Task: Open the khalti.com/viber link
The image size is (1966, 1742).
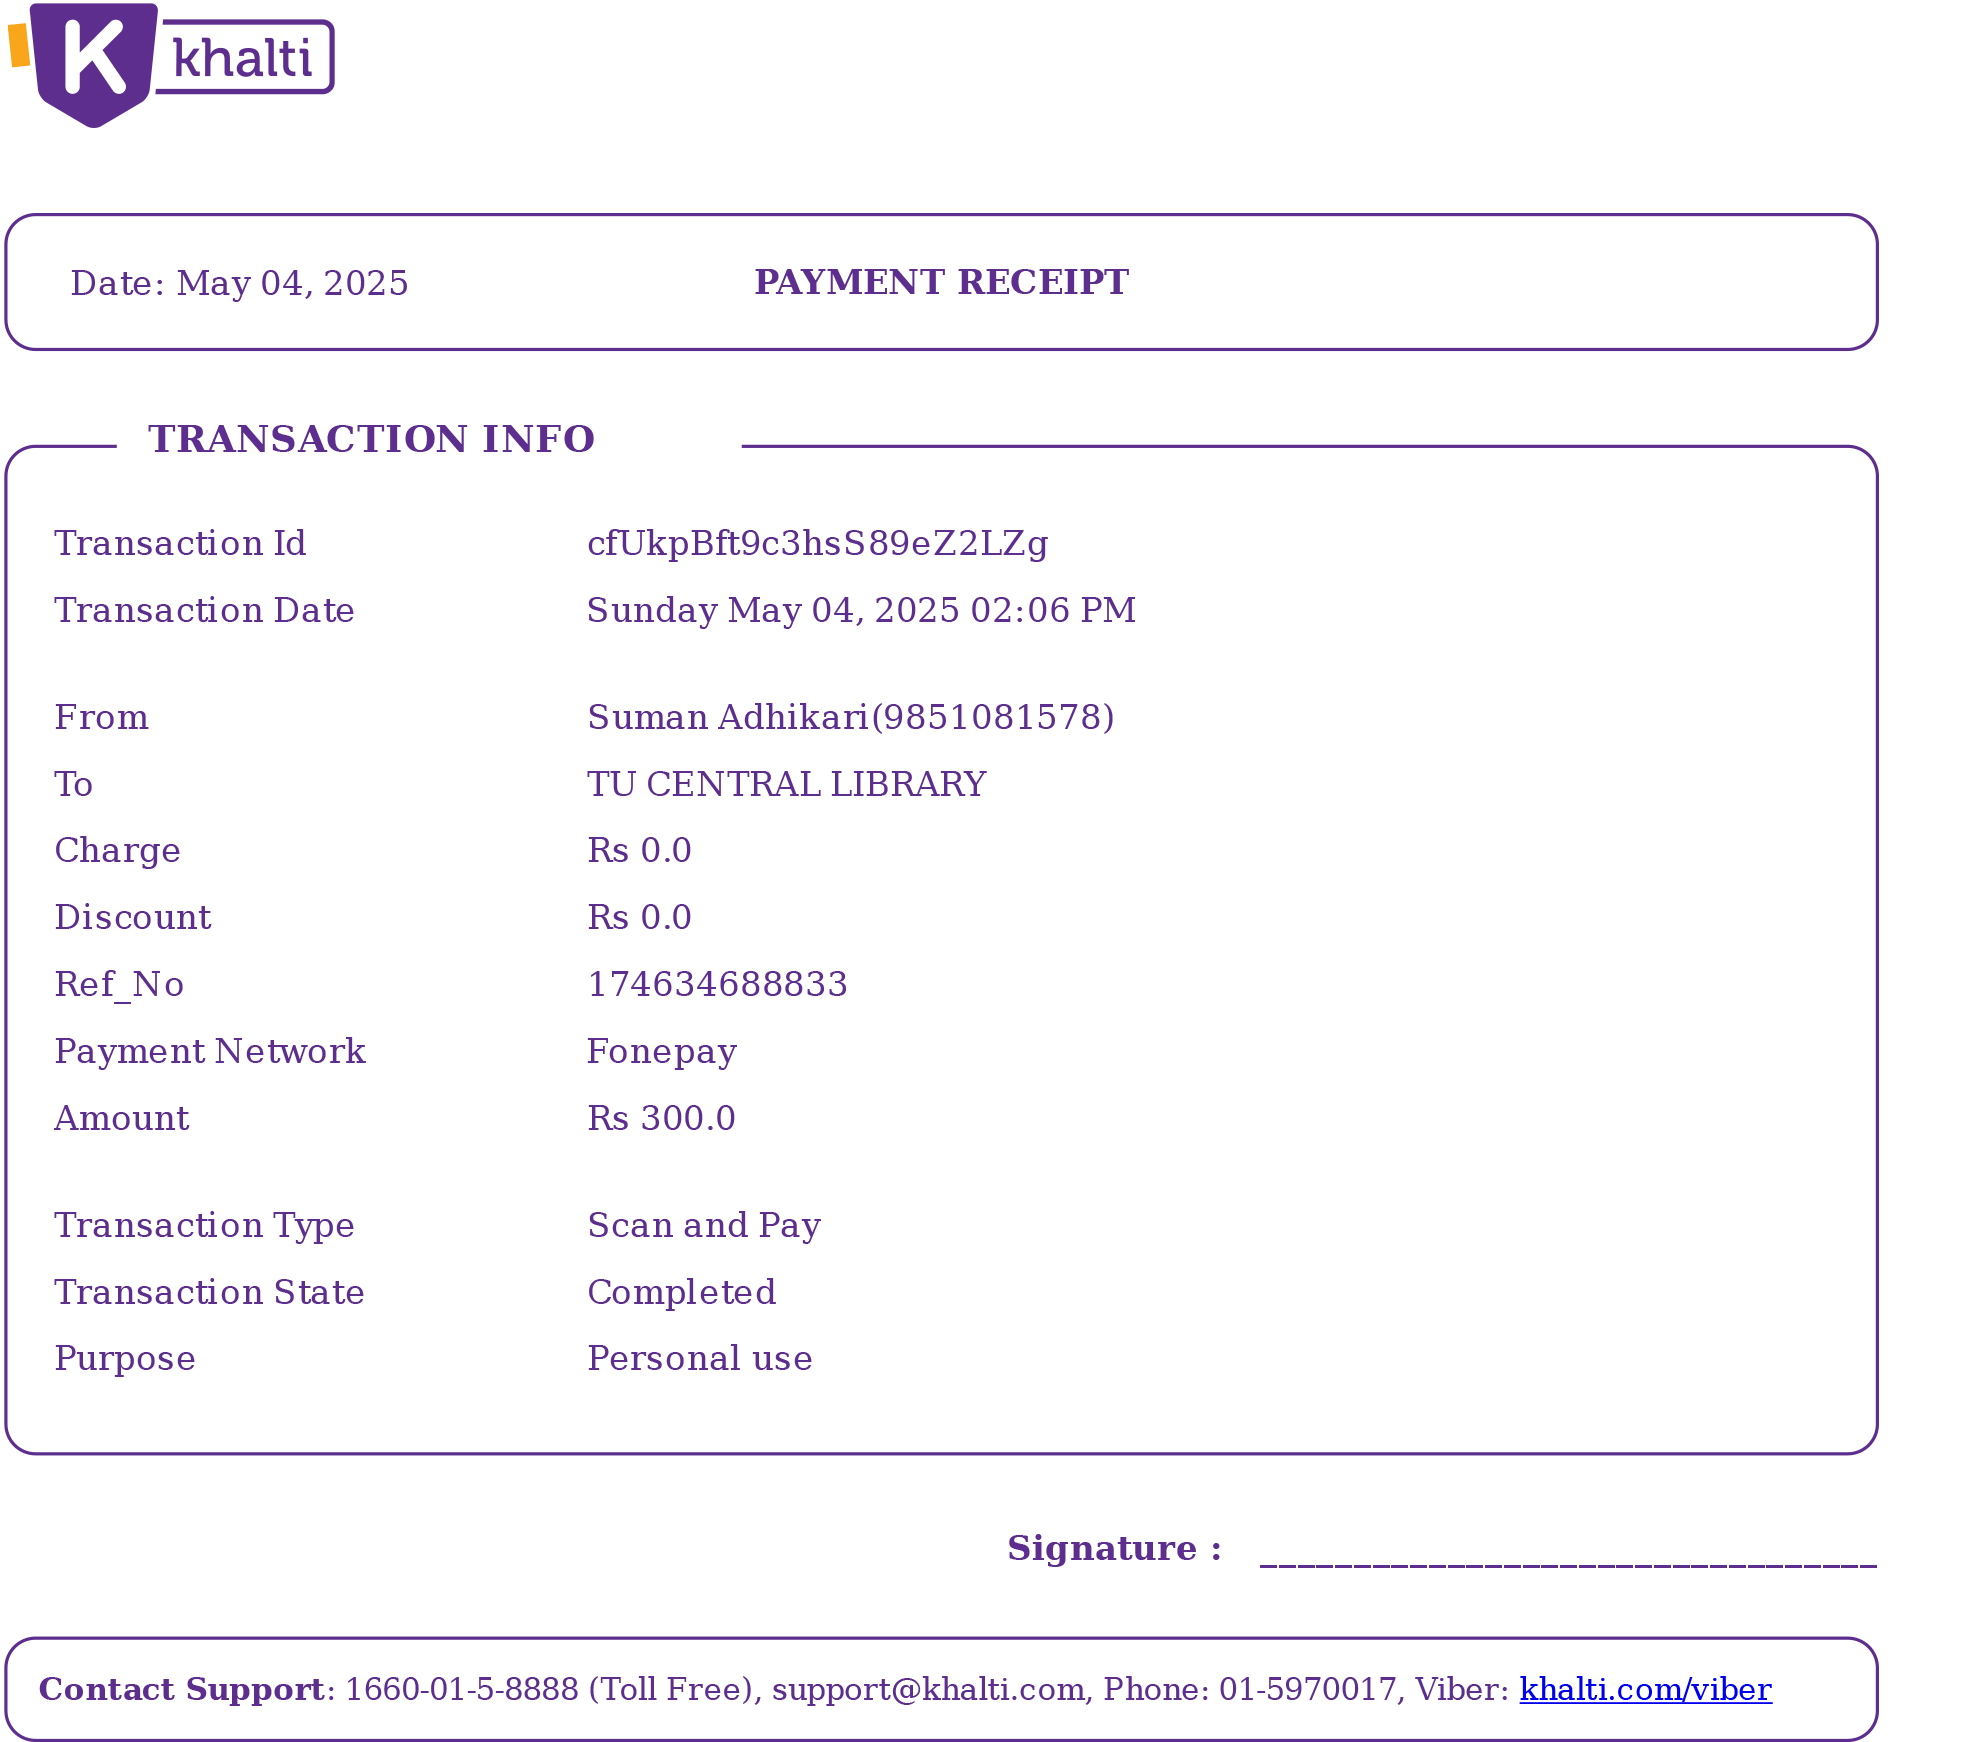Action: pos(1645,1689)
